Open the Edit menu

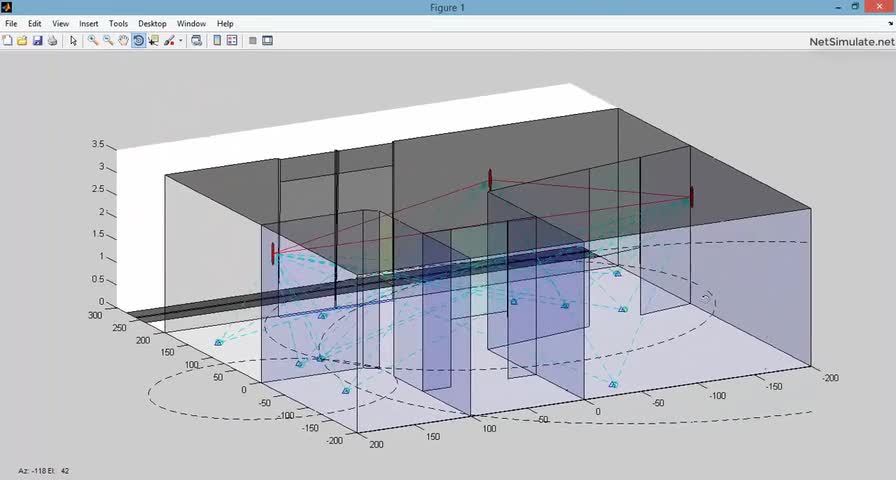tap(35, 23)
